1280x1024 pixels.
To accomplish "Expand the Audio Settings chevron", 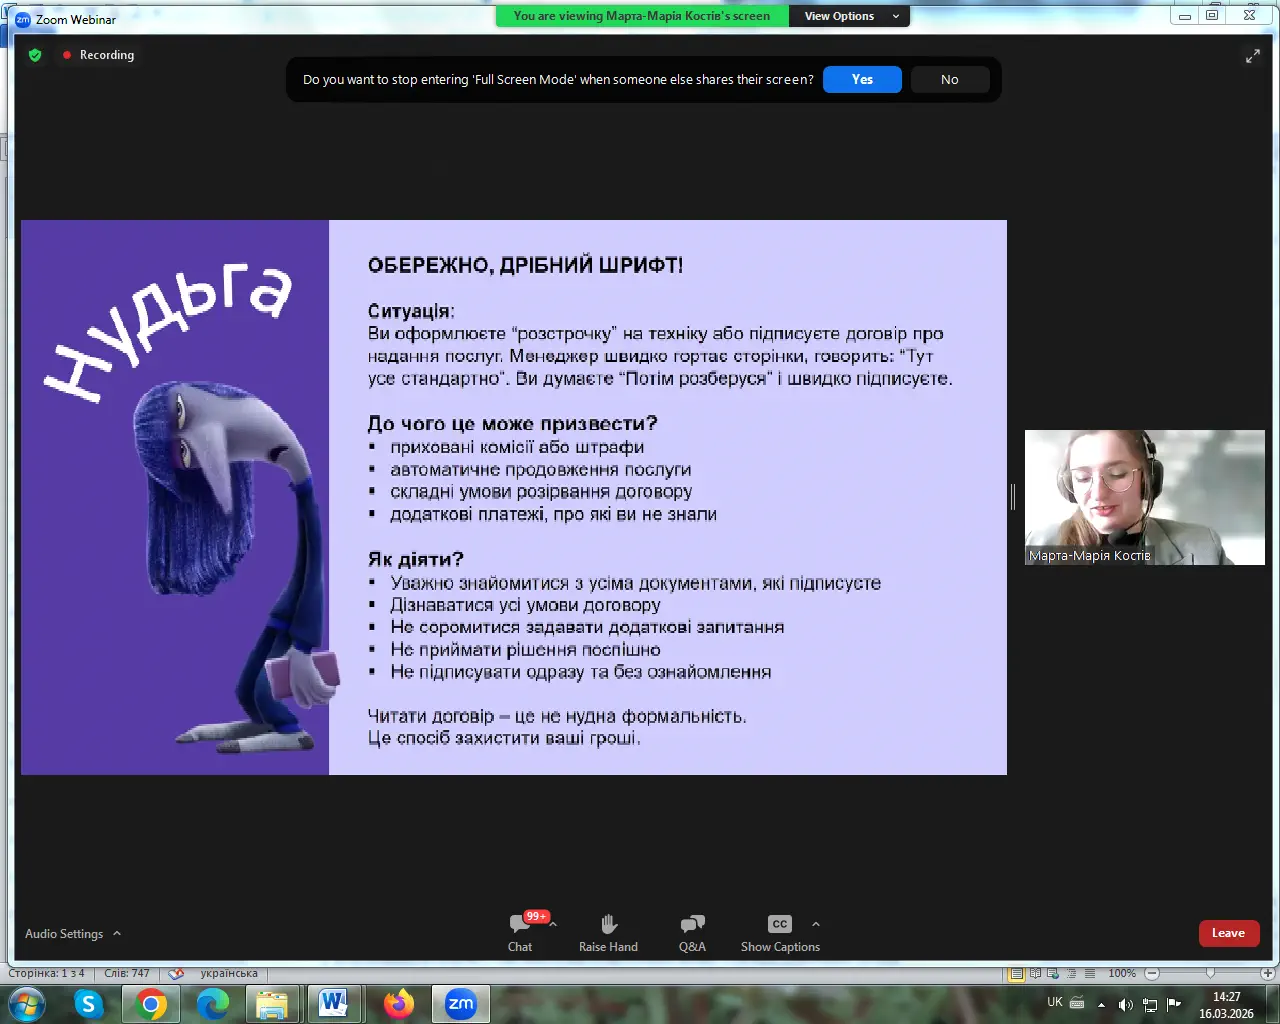I will coord(117,933).
